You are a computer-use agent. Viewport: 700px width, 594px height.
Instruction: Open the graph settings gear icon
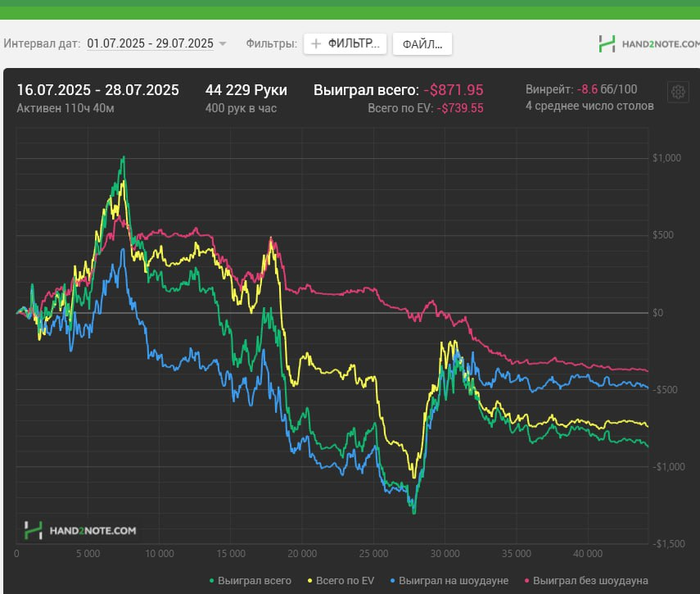click(678, 92)
